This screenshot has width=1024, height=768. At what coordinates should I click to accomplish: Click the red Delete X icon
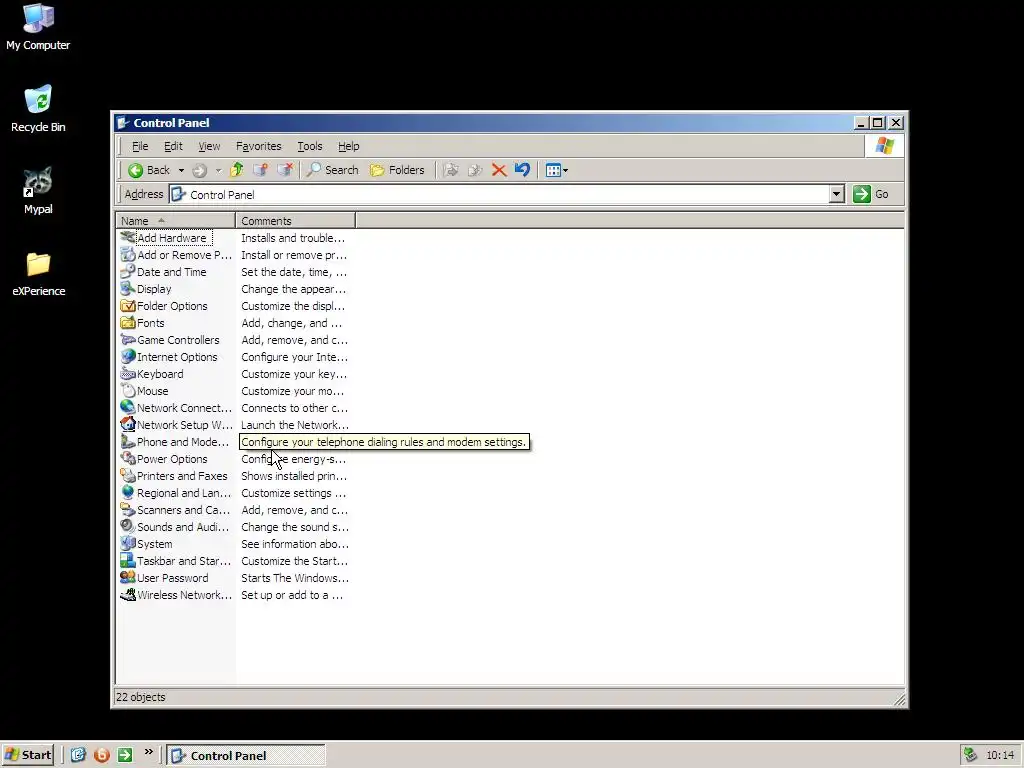pyautogui.click(x=499, y=170)
